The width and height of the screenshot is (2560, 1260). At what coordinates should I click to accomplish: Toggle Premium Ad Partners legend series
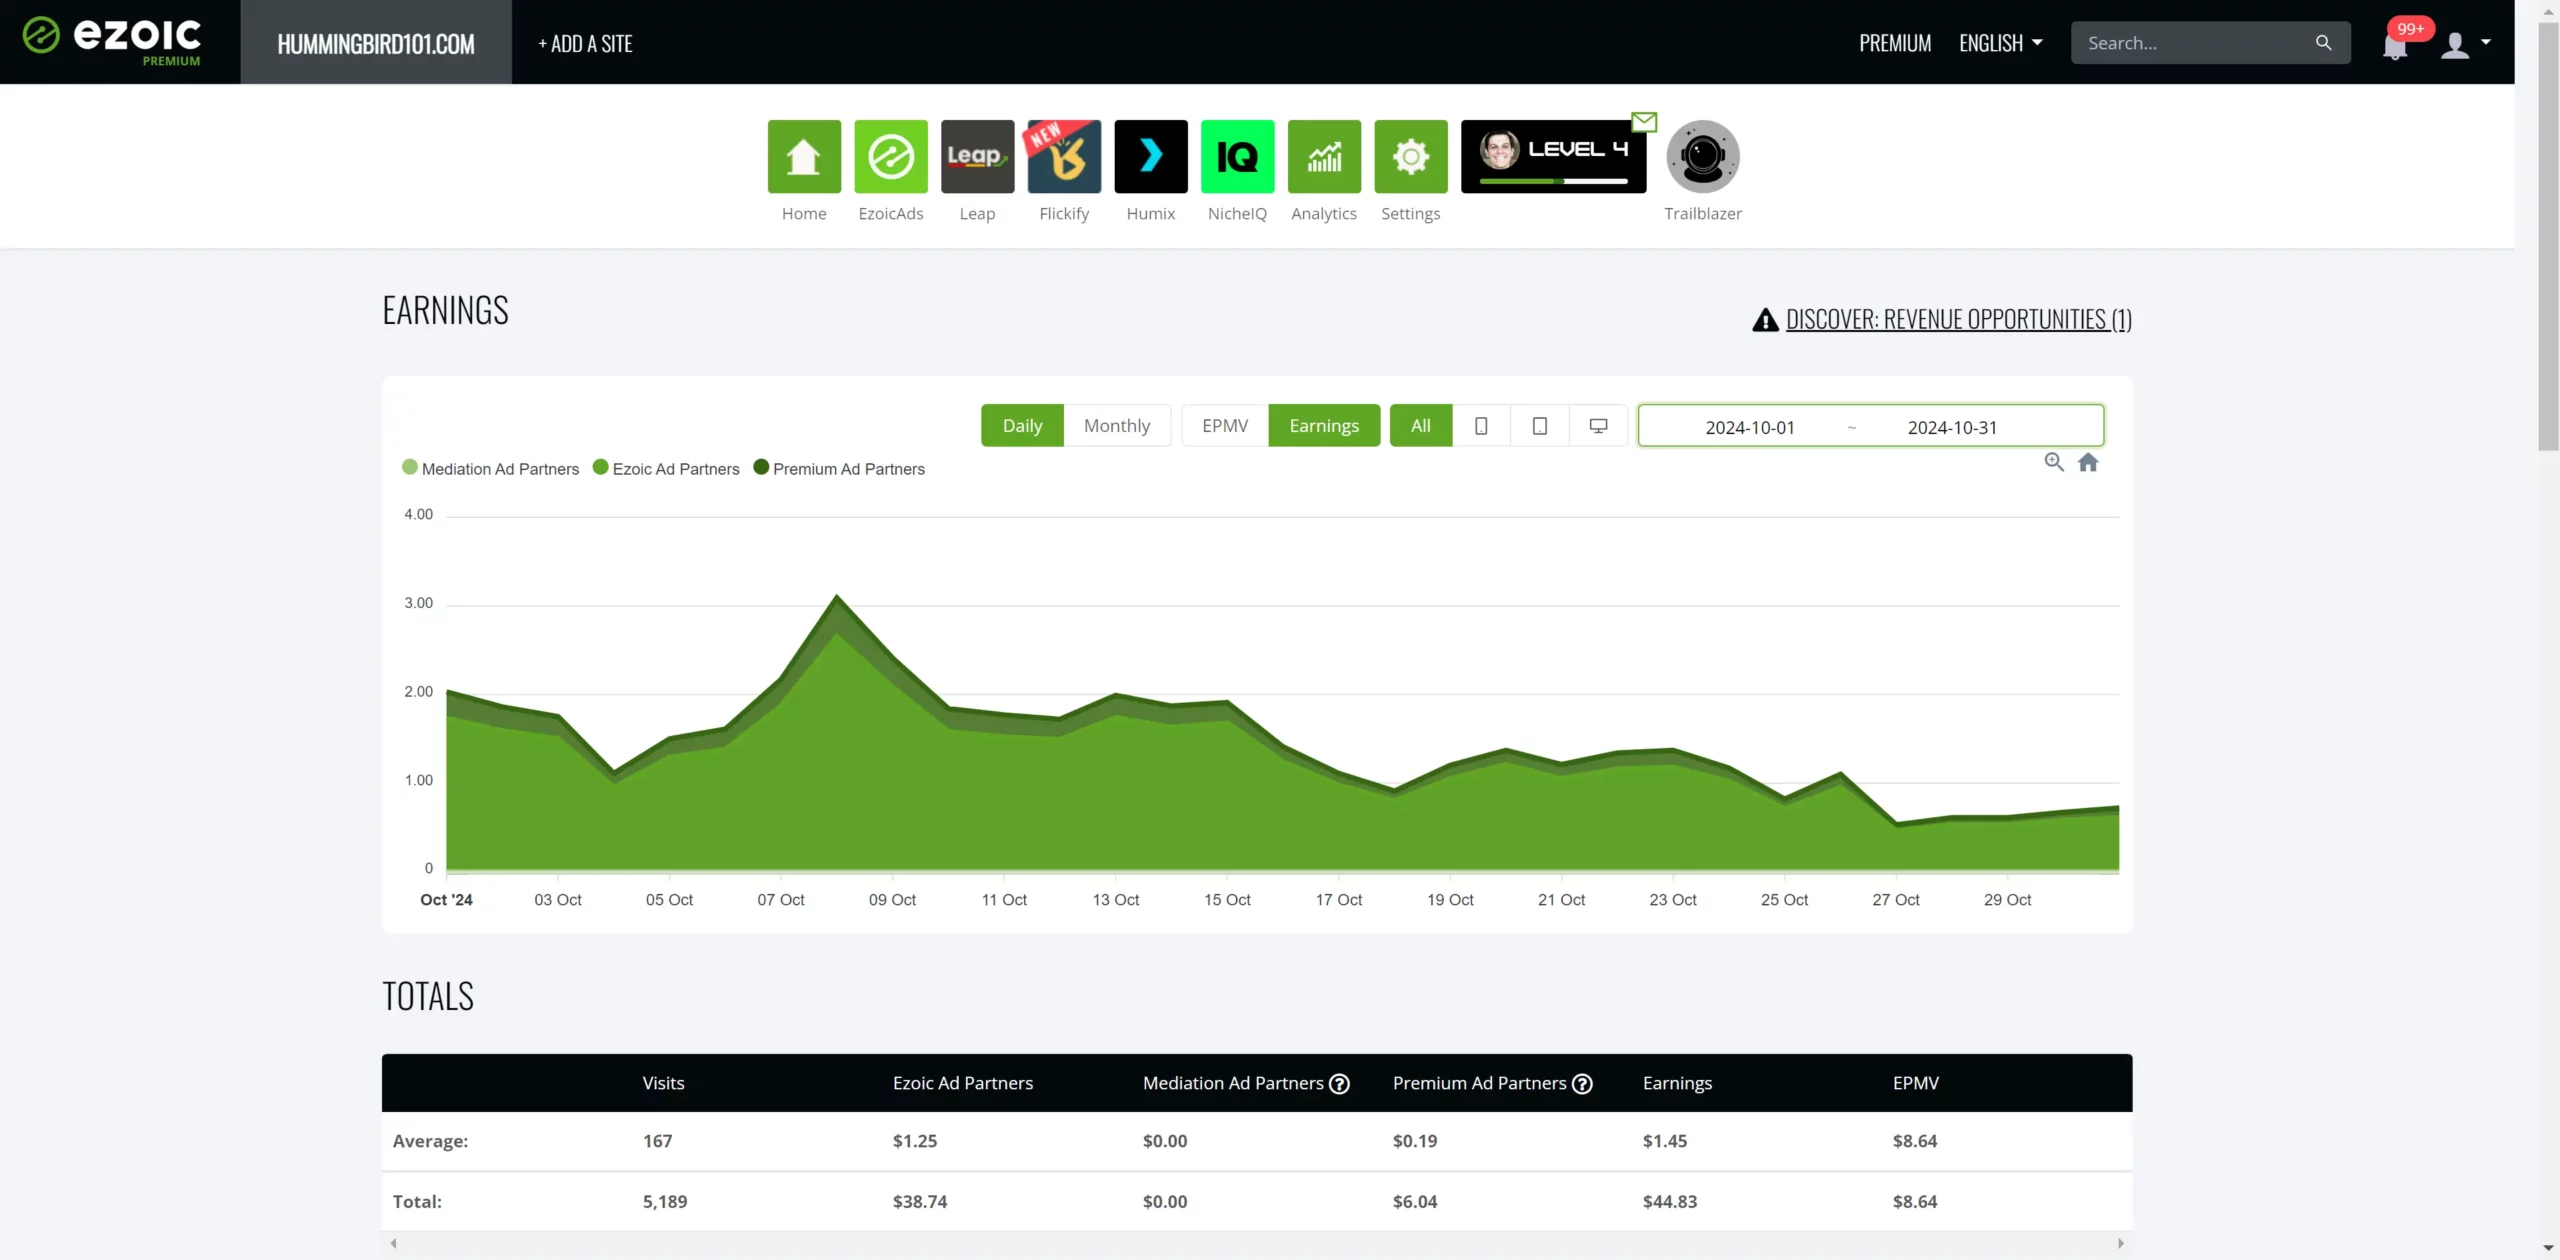click(x=839, y=469)
